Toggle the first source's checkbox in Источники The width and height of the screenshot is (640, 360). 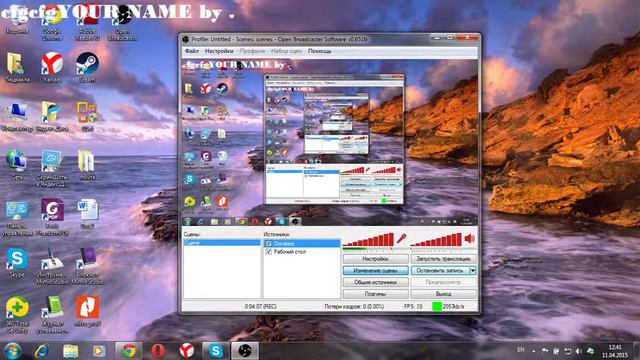click(269, 244)
